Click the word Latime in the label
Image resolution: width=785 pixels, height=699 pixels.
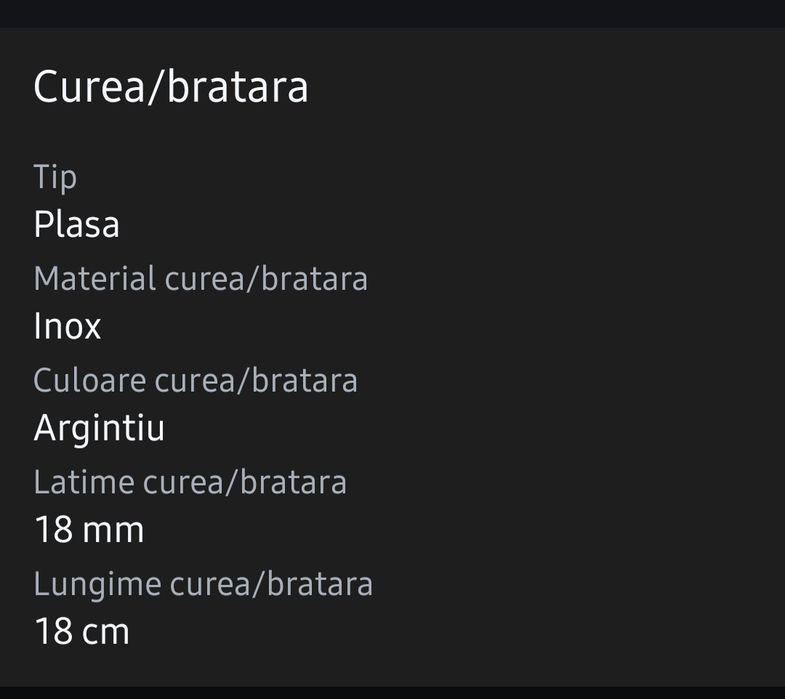(84, 482)
